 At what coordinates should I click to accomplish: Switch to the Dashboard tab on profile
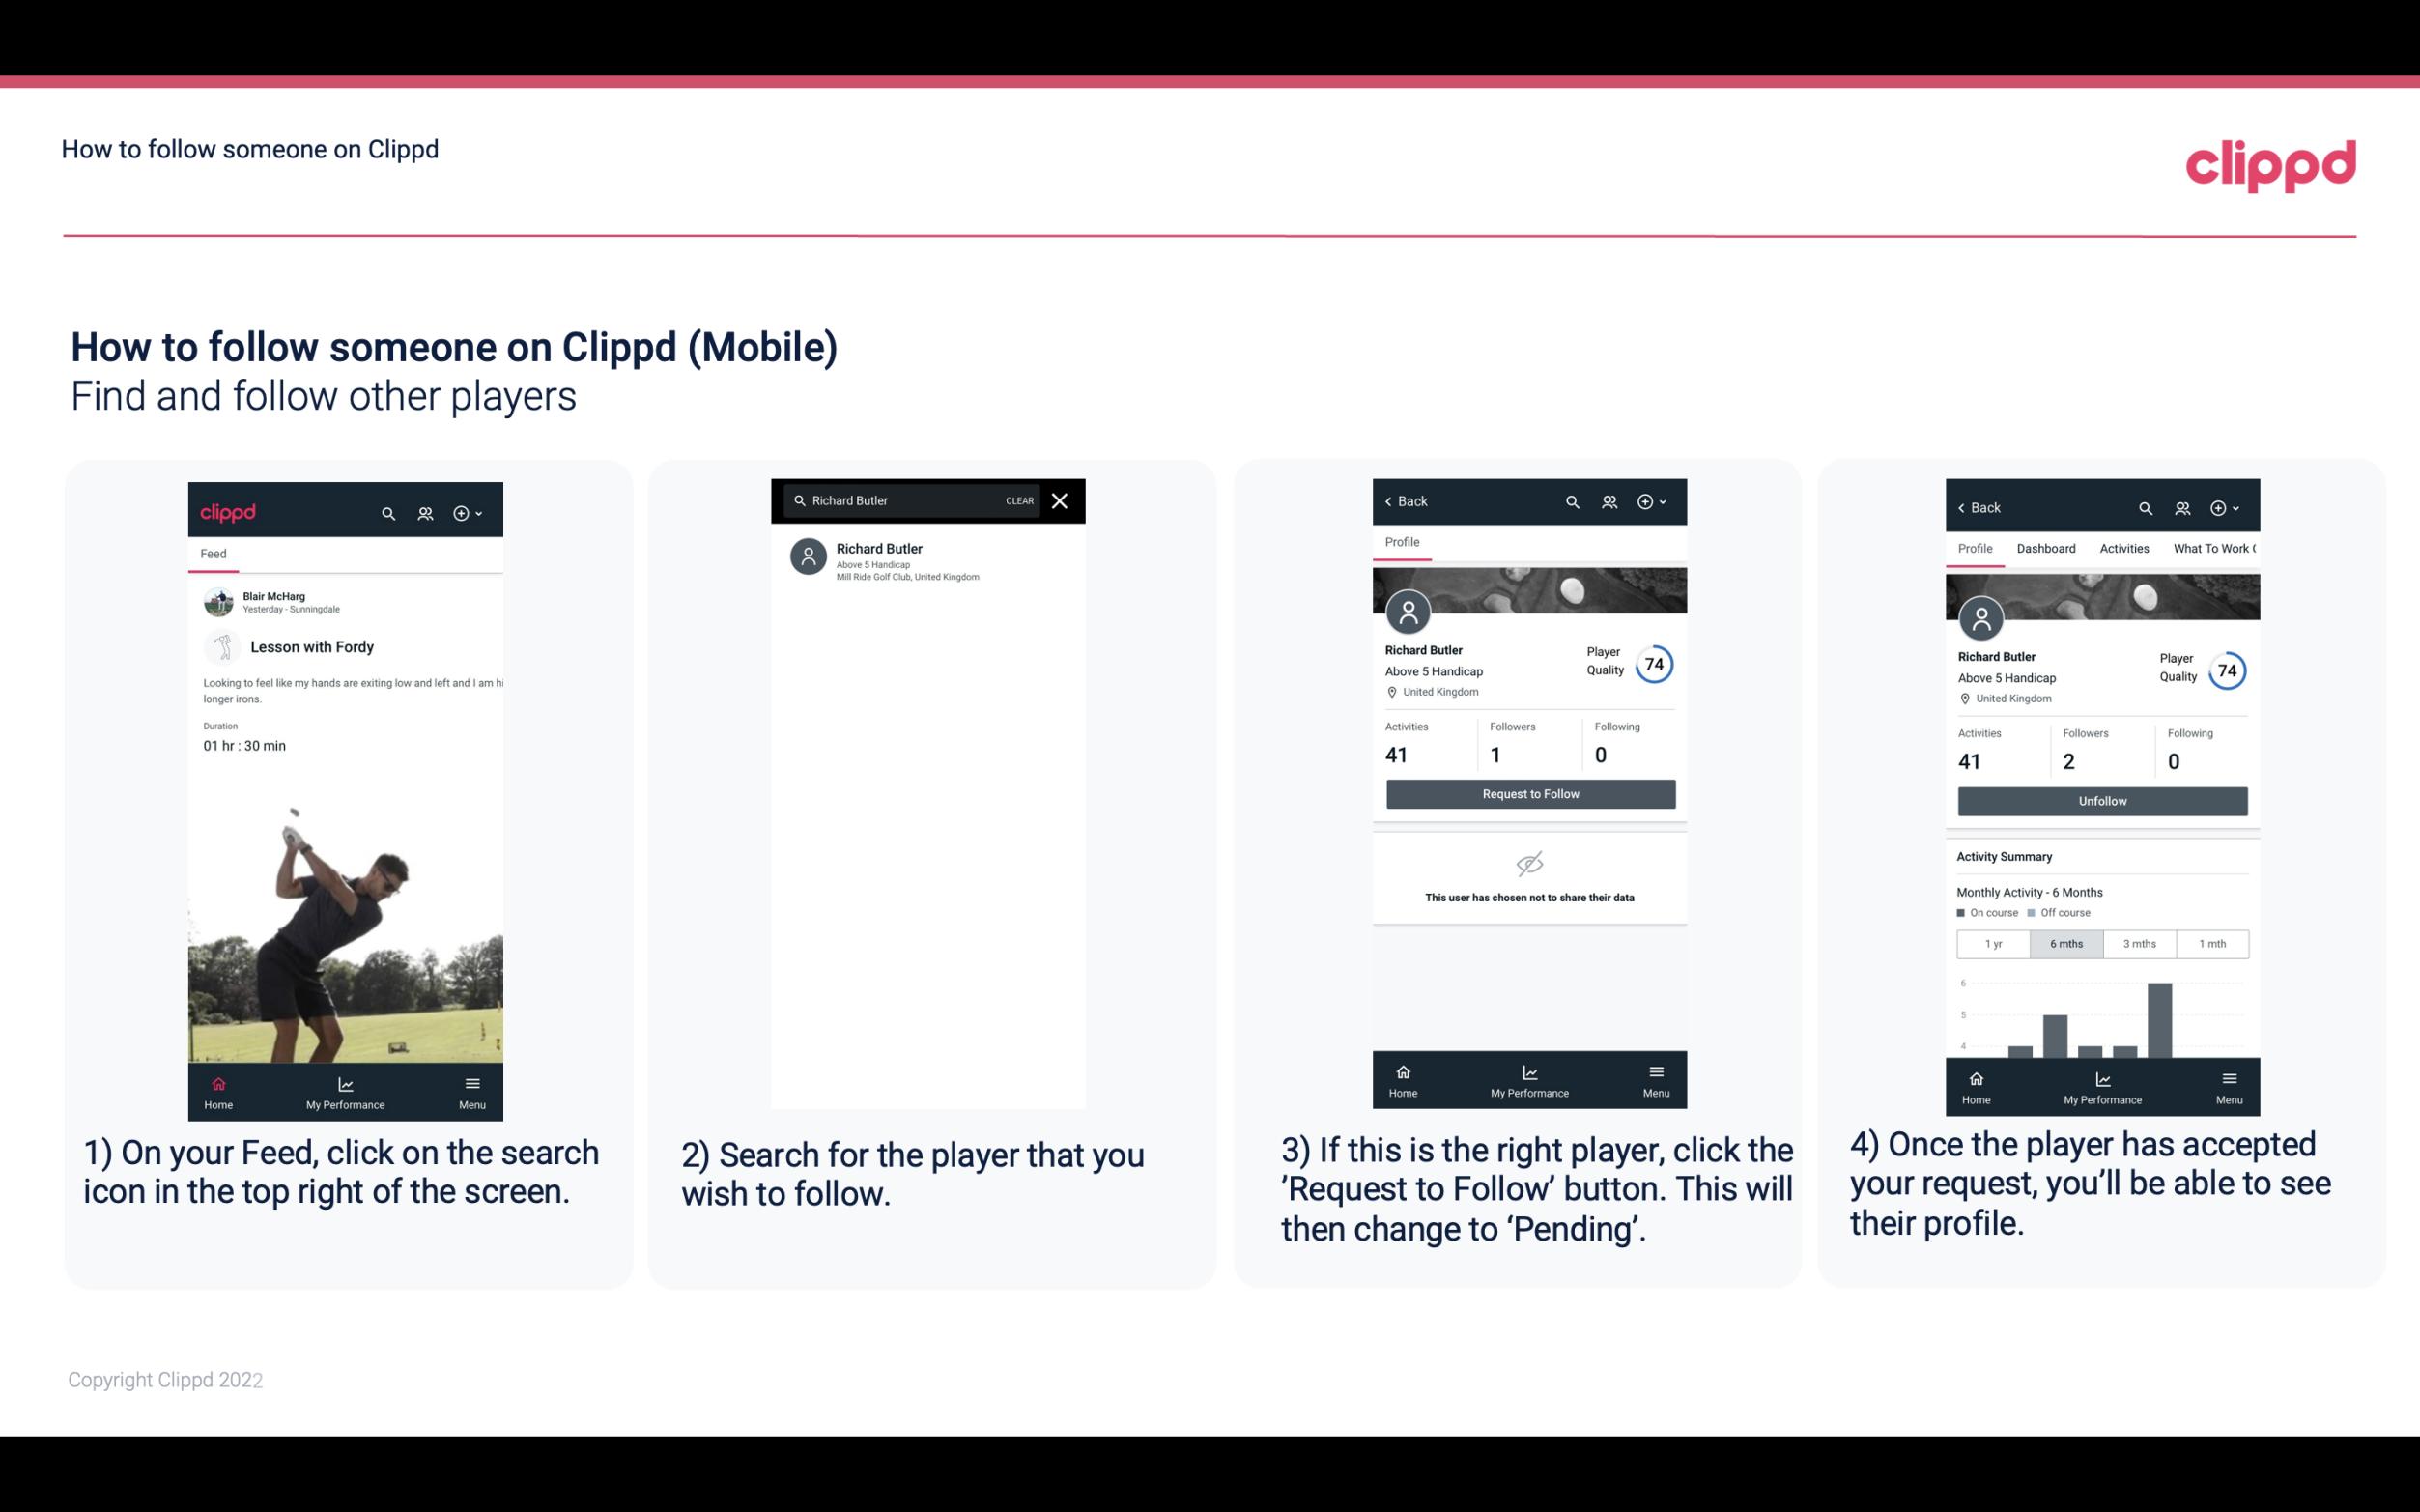coord(2047,547)
